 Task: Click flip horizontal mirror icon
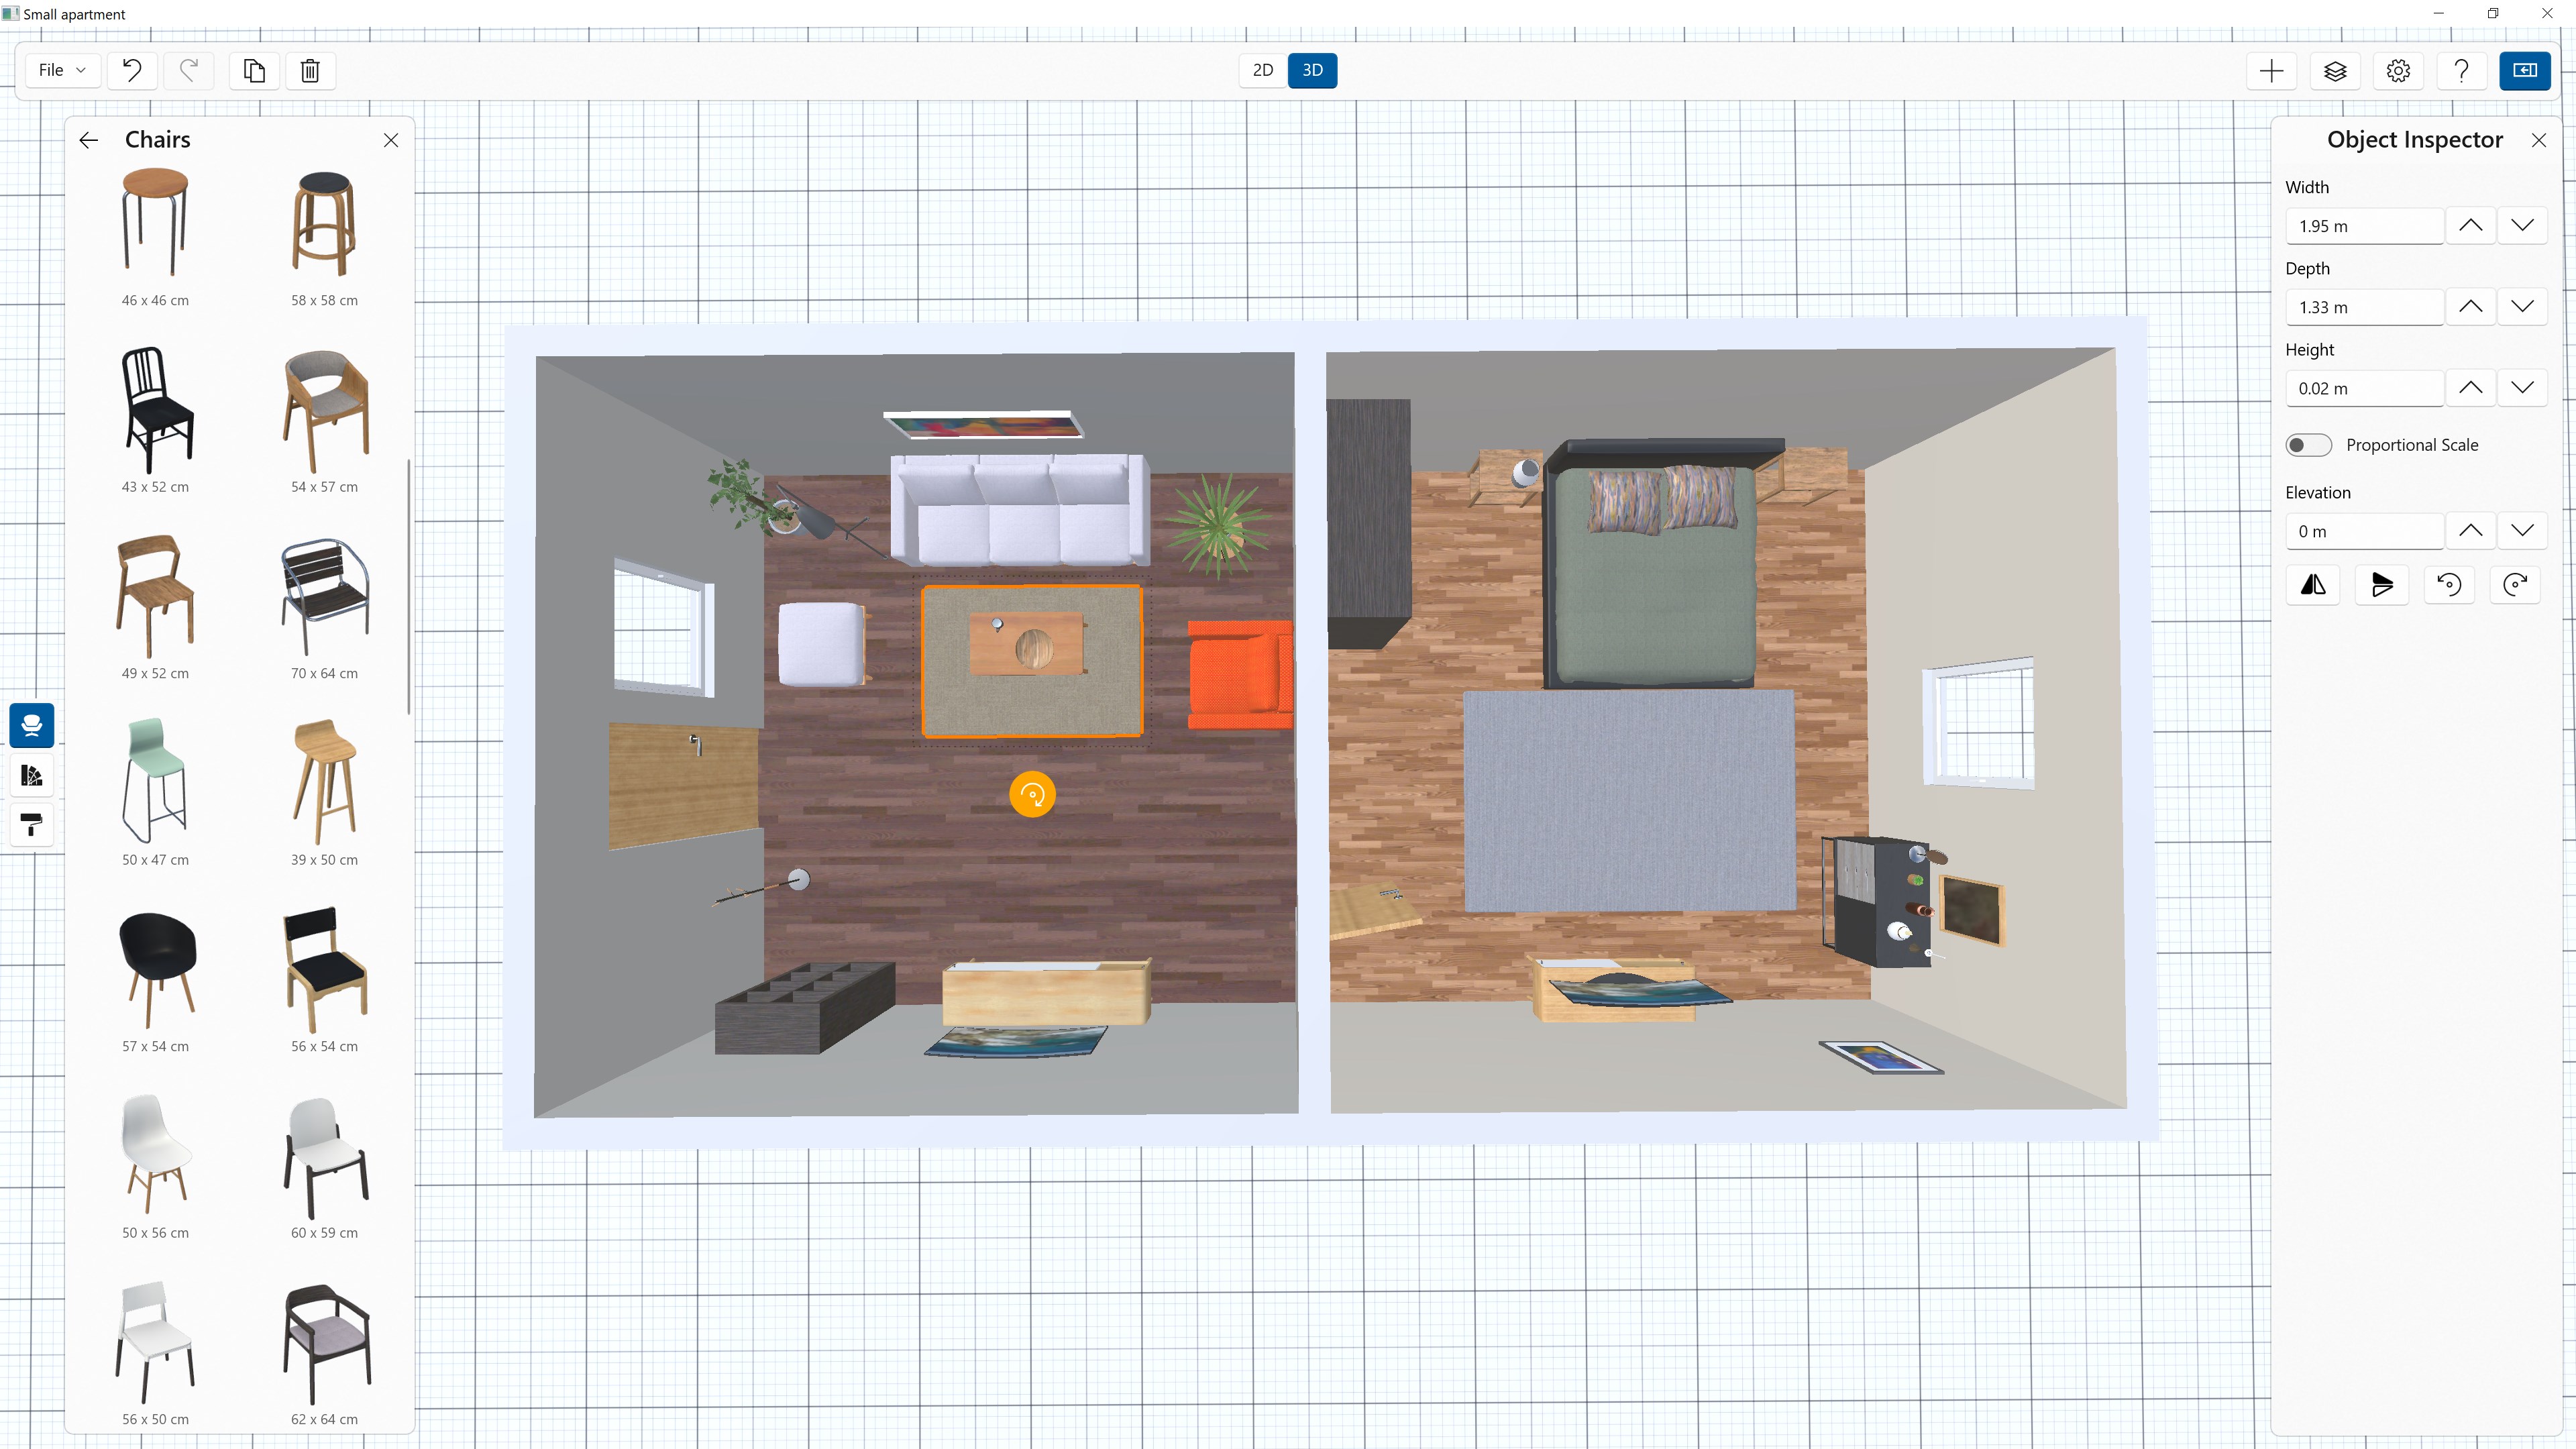(x=2313, y=585)
